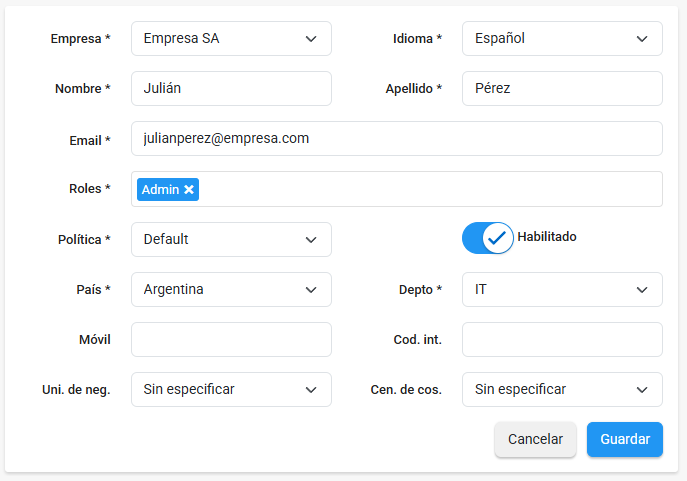Open the País country dropdown
The image size is (687, 481).
tap(231, 289)
